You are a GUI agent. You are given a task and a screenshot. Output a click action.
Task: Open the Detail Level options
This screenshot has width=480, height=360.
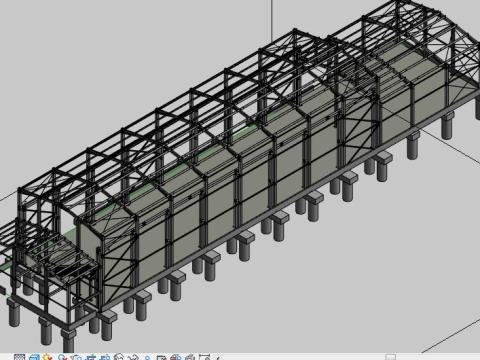pyautogui.click(x=20, y=358)
